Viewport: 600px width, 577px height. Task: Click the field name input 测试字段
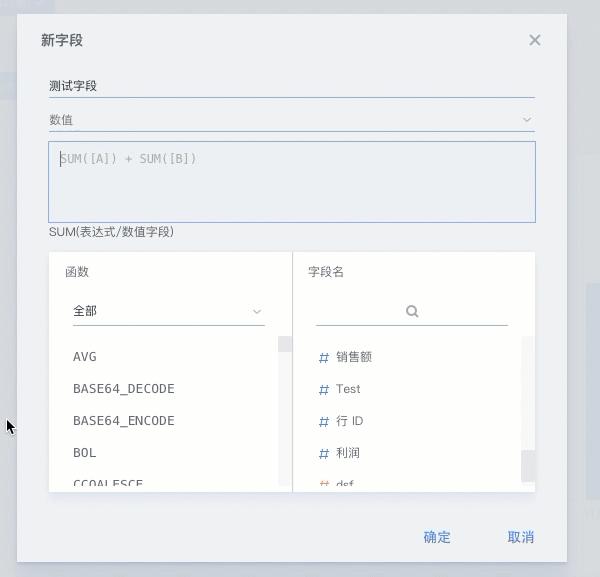291,86
